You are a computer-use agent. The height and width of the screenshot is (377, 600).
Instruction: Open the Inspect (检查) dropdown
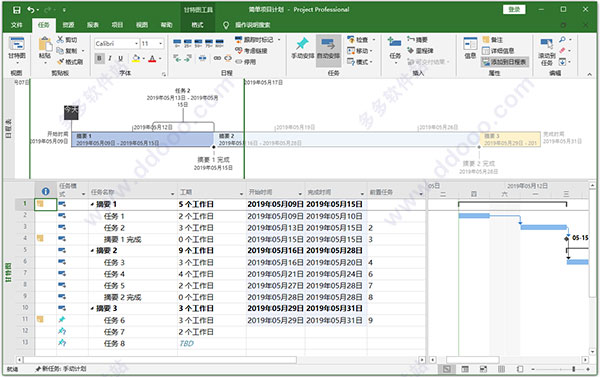[373, 39]
